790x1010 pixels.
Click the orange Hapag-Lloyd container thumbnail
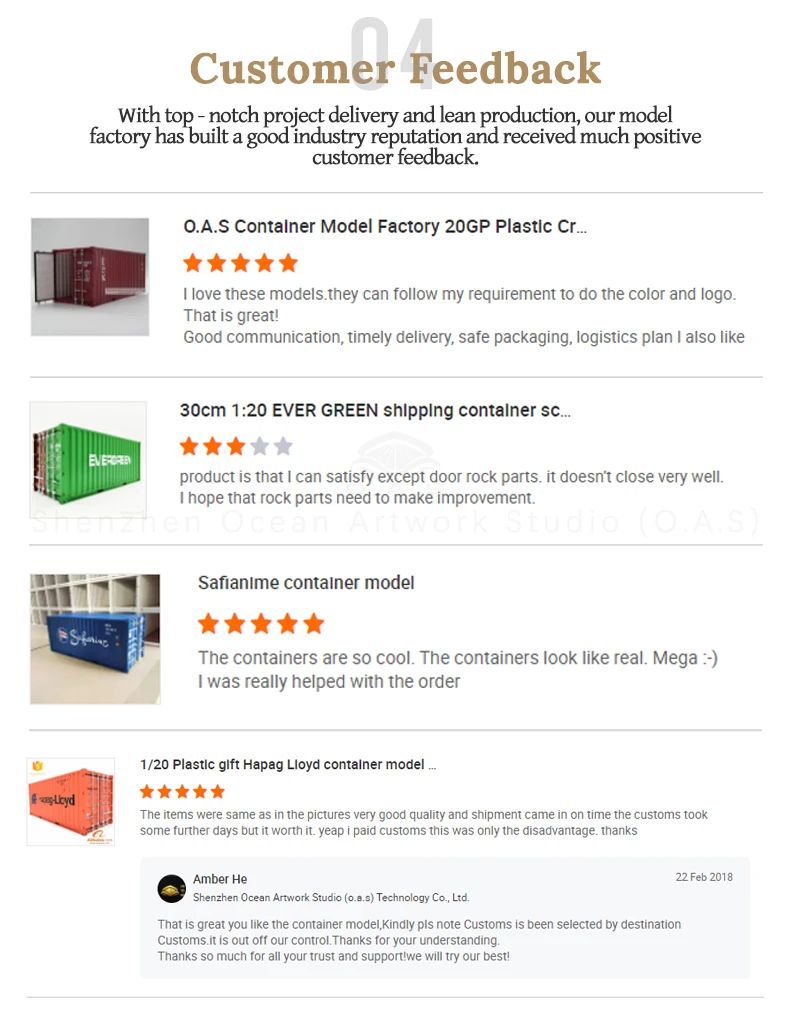point(71,802)
